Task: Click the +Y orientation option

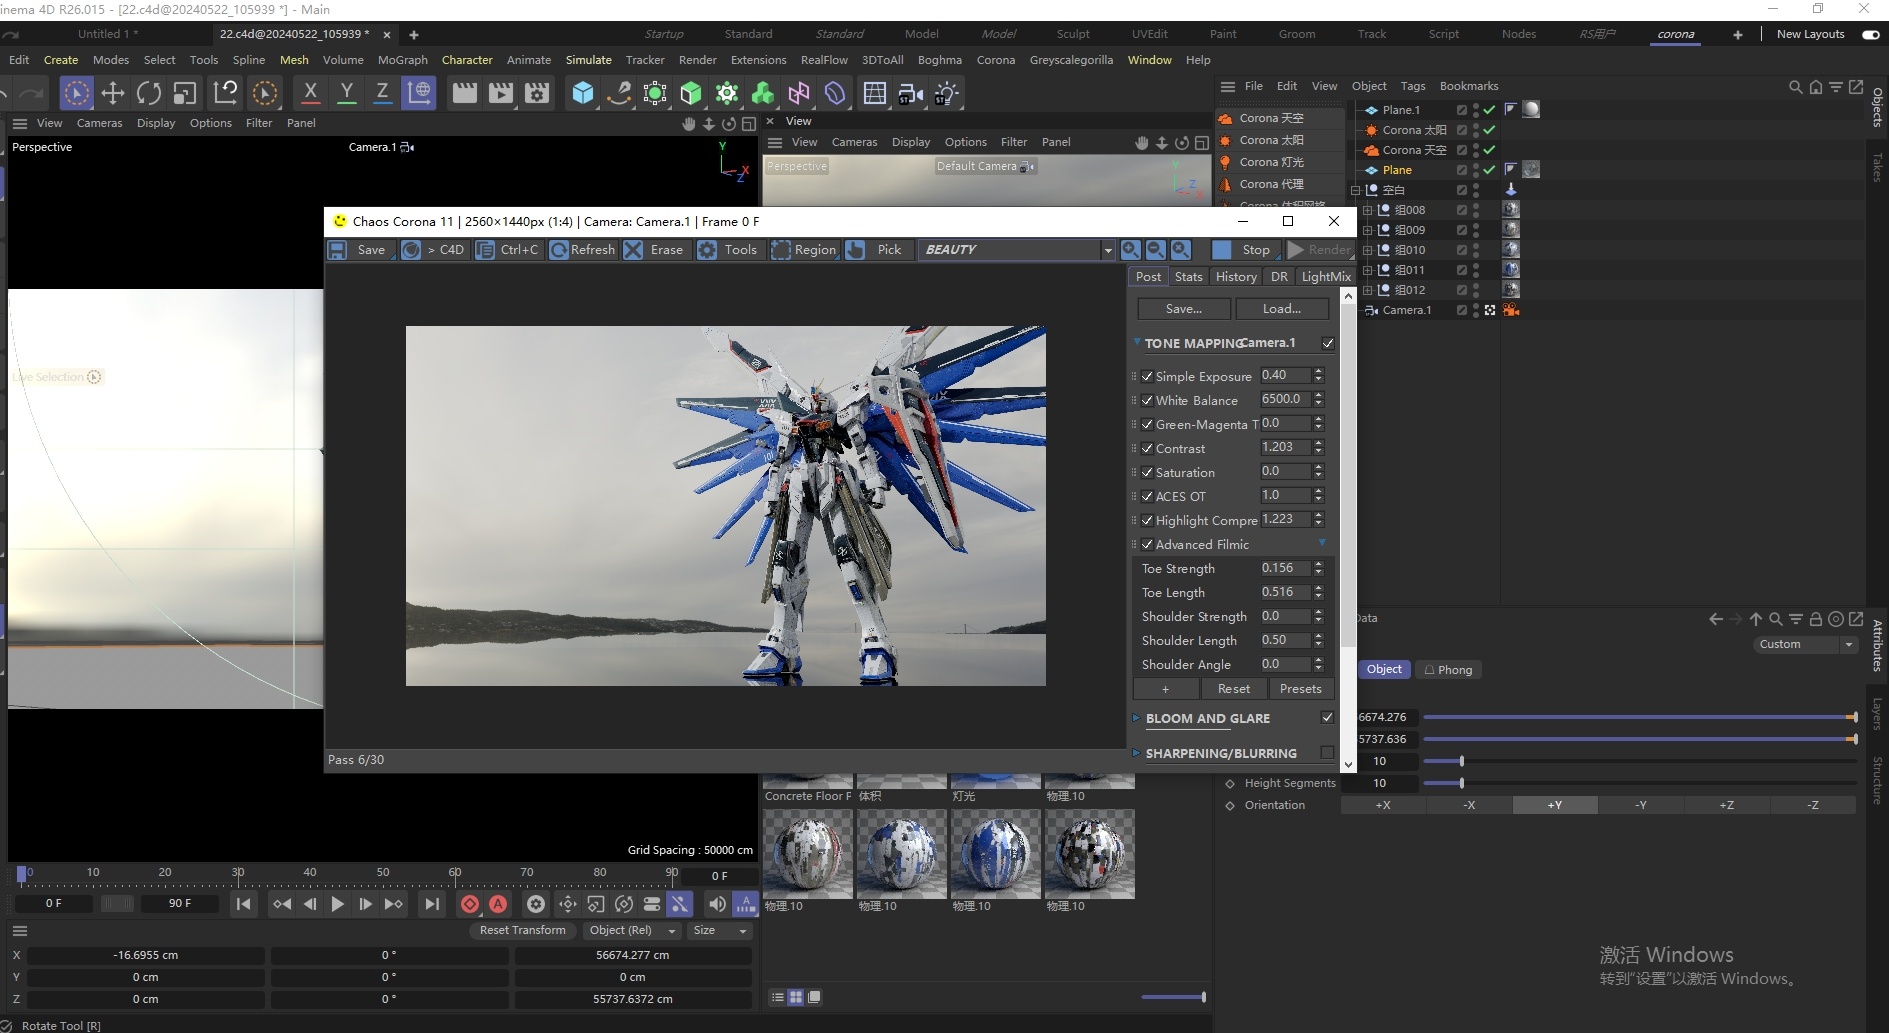Action: [x=1555, y=805]
